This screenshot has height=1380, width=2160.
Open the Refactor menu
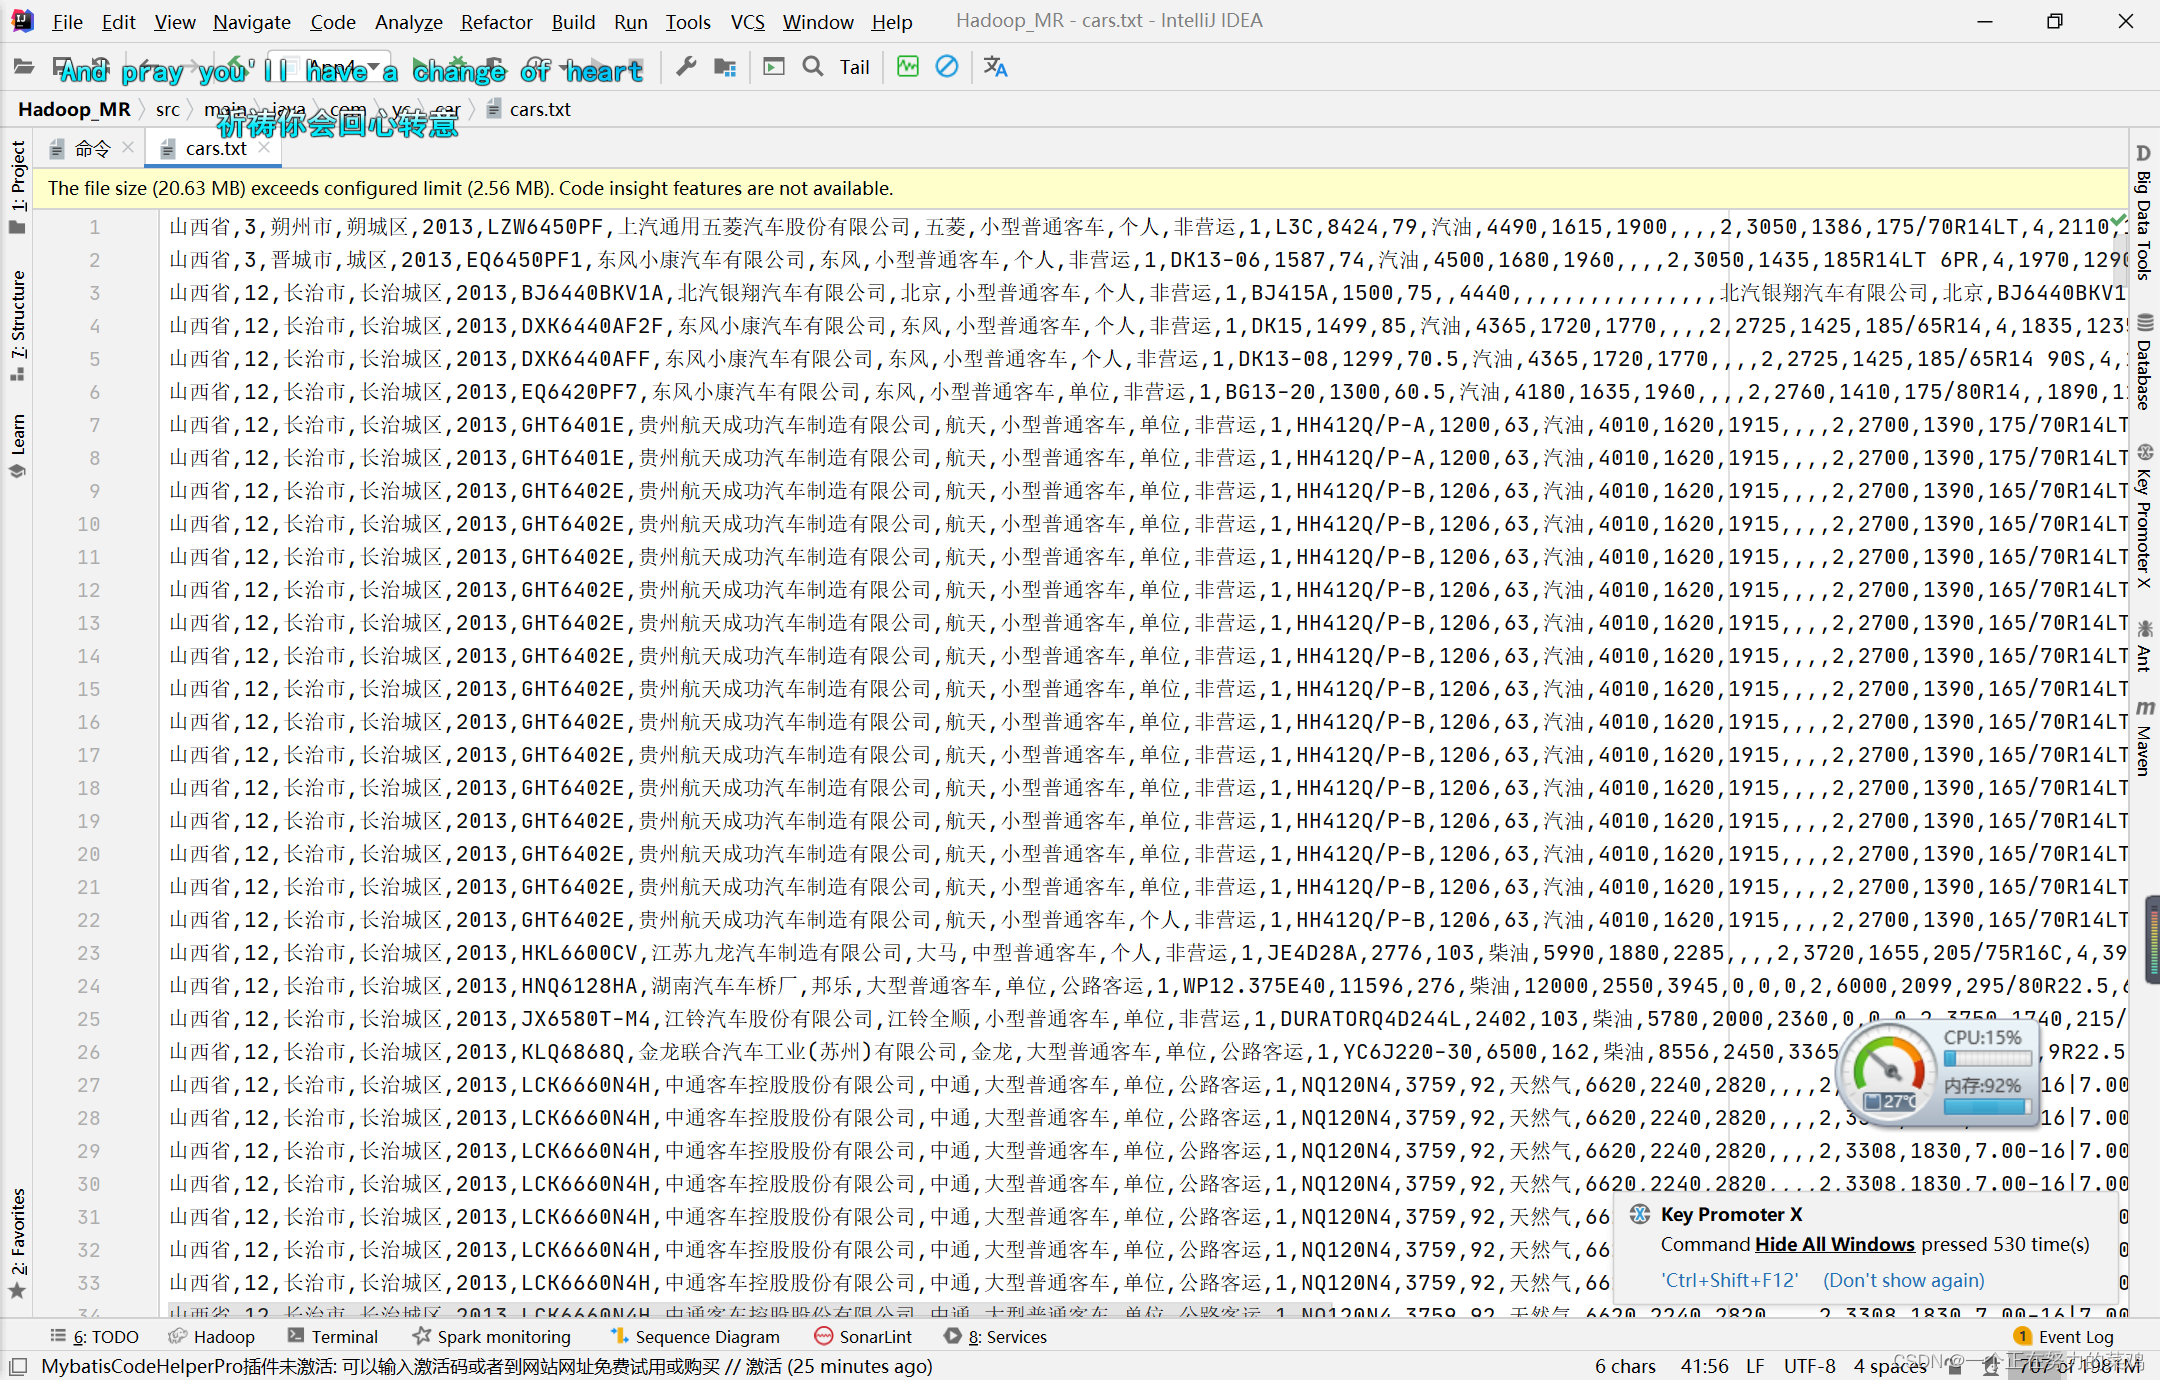496,22
